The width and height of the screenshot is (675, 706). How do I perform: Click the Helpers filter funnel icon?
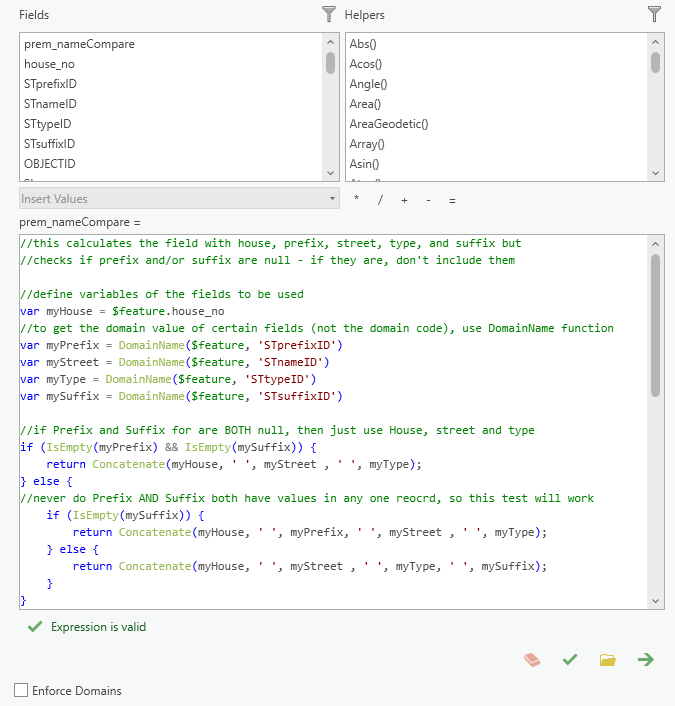(x=655, y=14)
